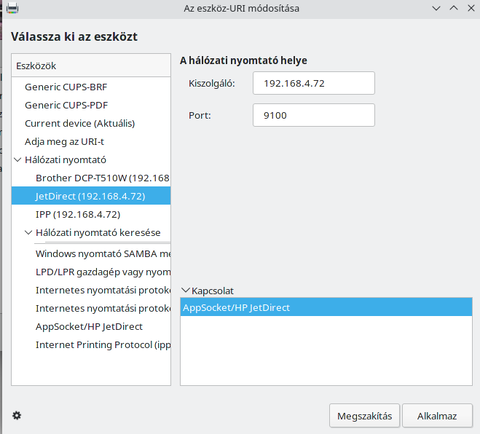Collapse the Hálózati nyomtató keresése node

[x=29, y=232]
